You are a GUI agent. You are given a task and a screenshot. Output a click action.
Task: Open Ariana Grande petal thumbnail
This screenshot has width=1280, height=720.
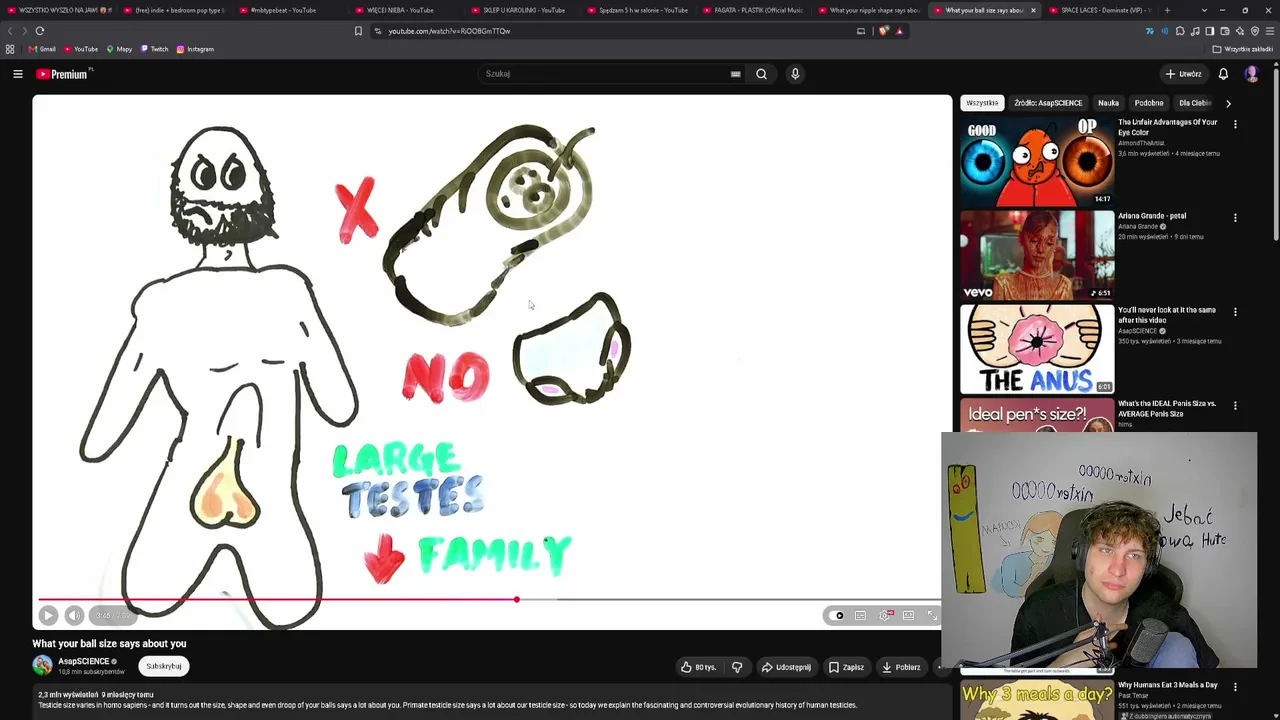[x=1037, y=255]
